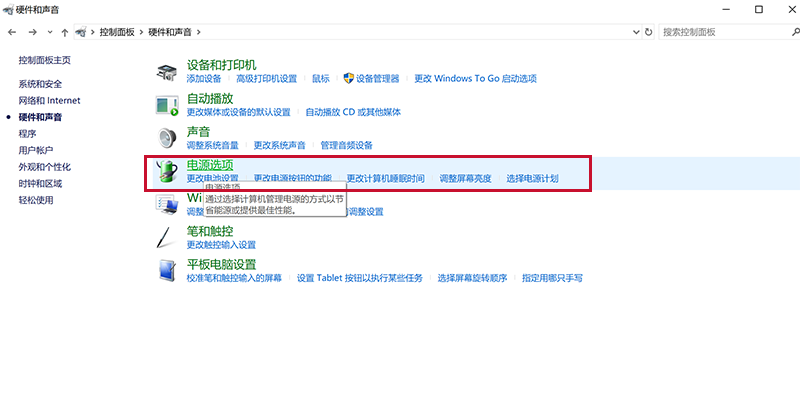Go up one level with up arrow
The image size is (800, 420).
(x=65, y=32)
